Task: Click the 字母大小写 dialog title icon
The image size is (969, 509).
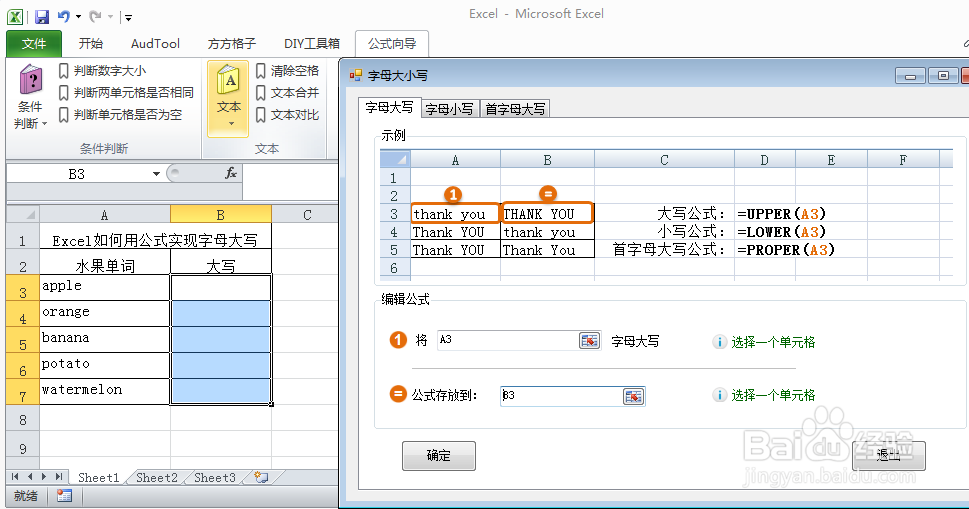Action: (355, 75)
